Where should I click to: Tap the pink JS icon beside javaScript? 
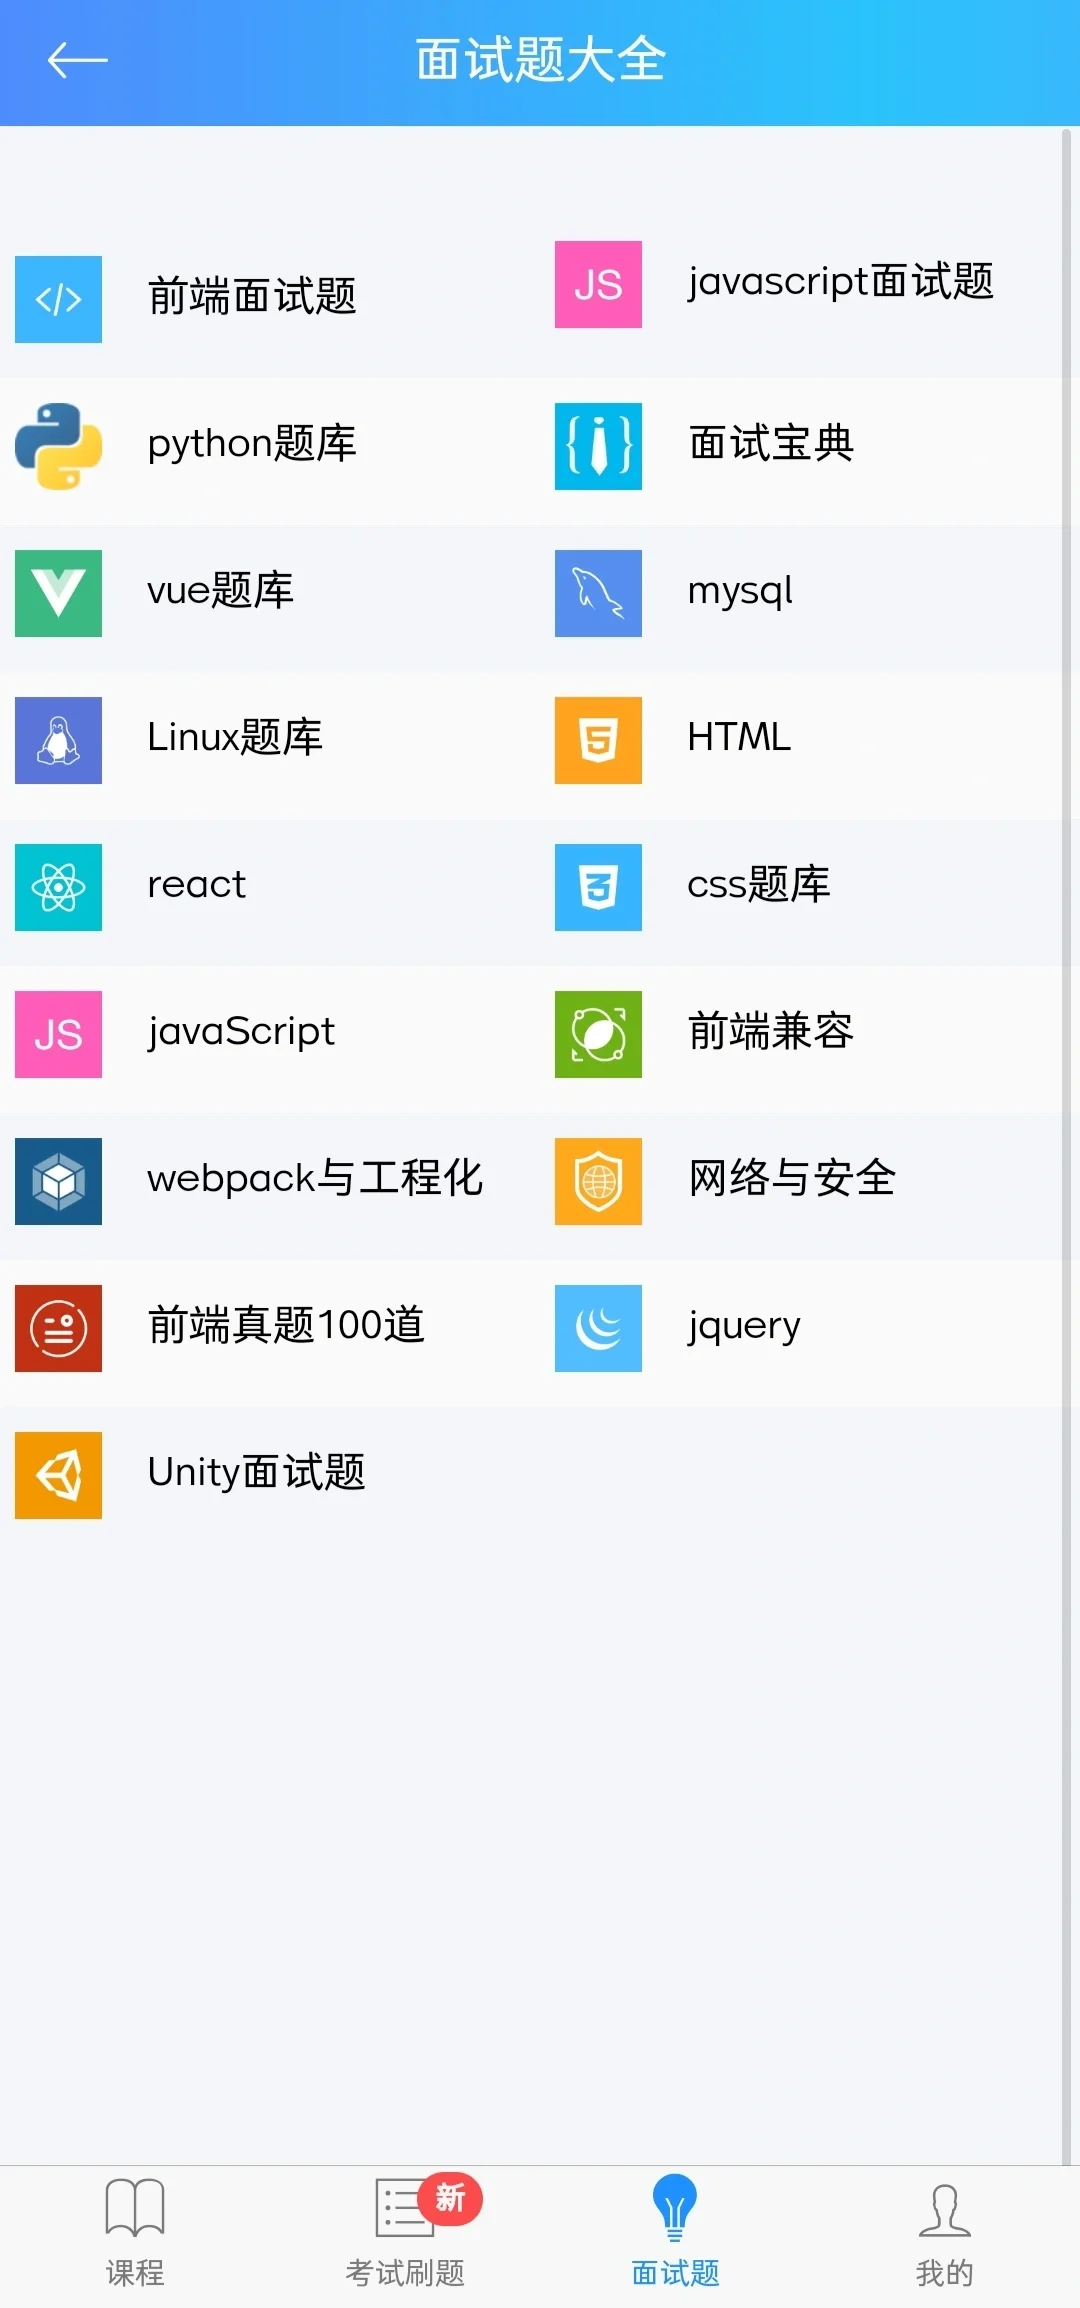(x=58, y=1034)
